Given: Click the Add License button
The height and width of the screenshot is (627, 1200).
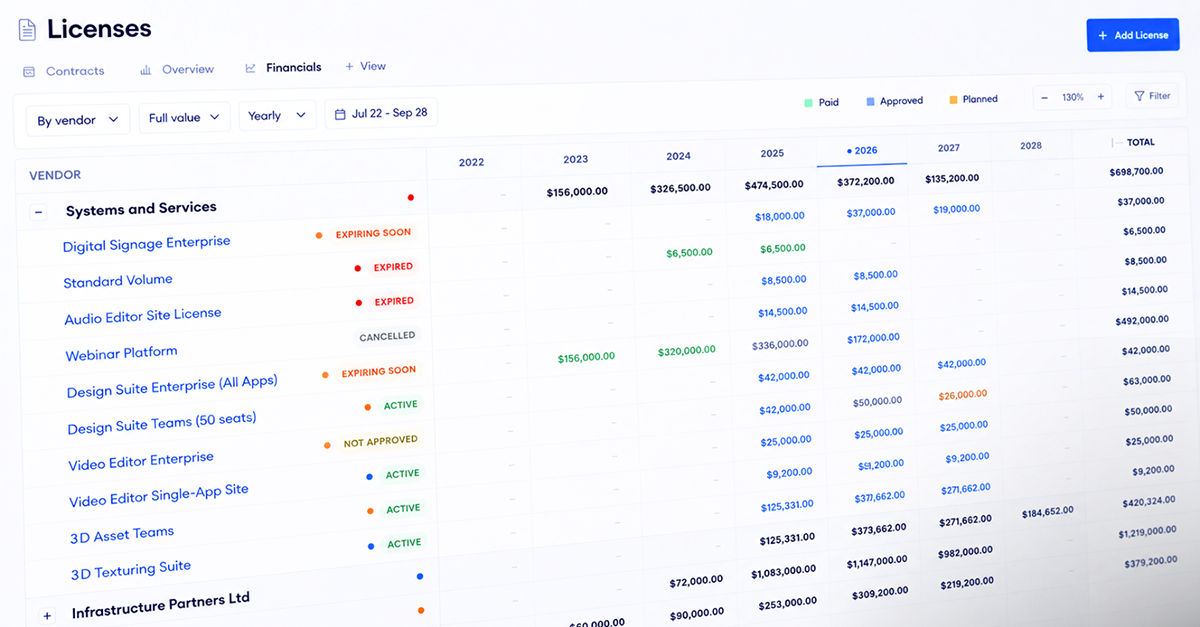Looking at the screenshot, I should click(x=1132, y=35).
